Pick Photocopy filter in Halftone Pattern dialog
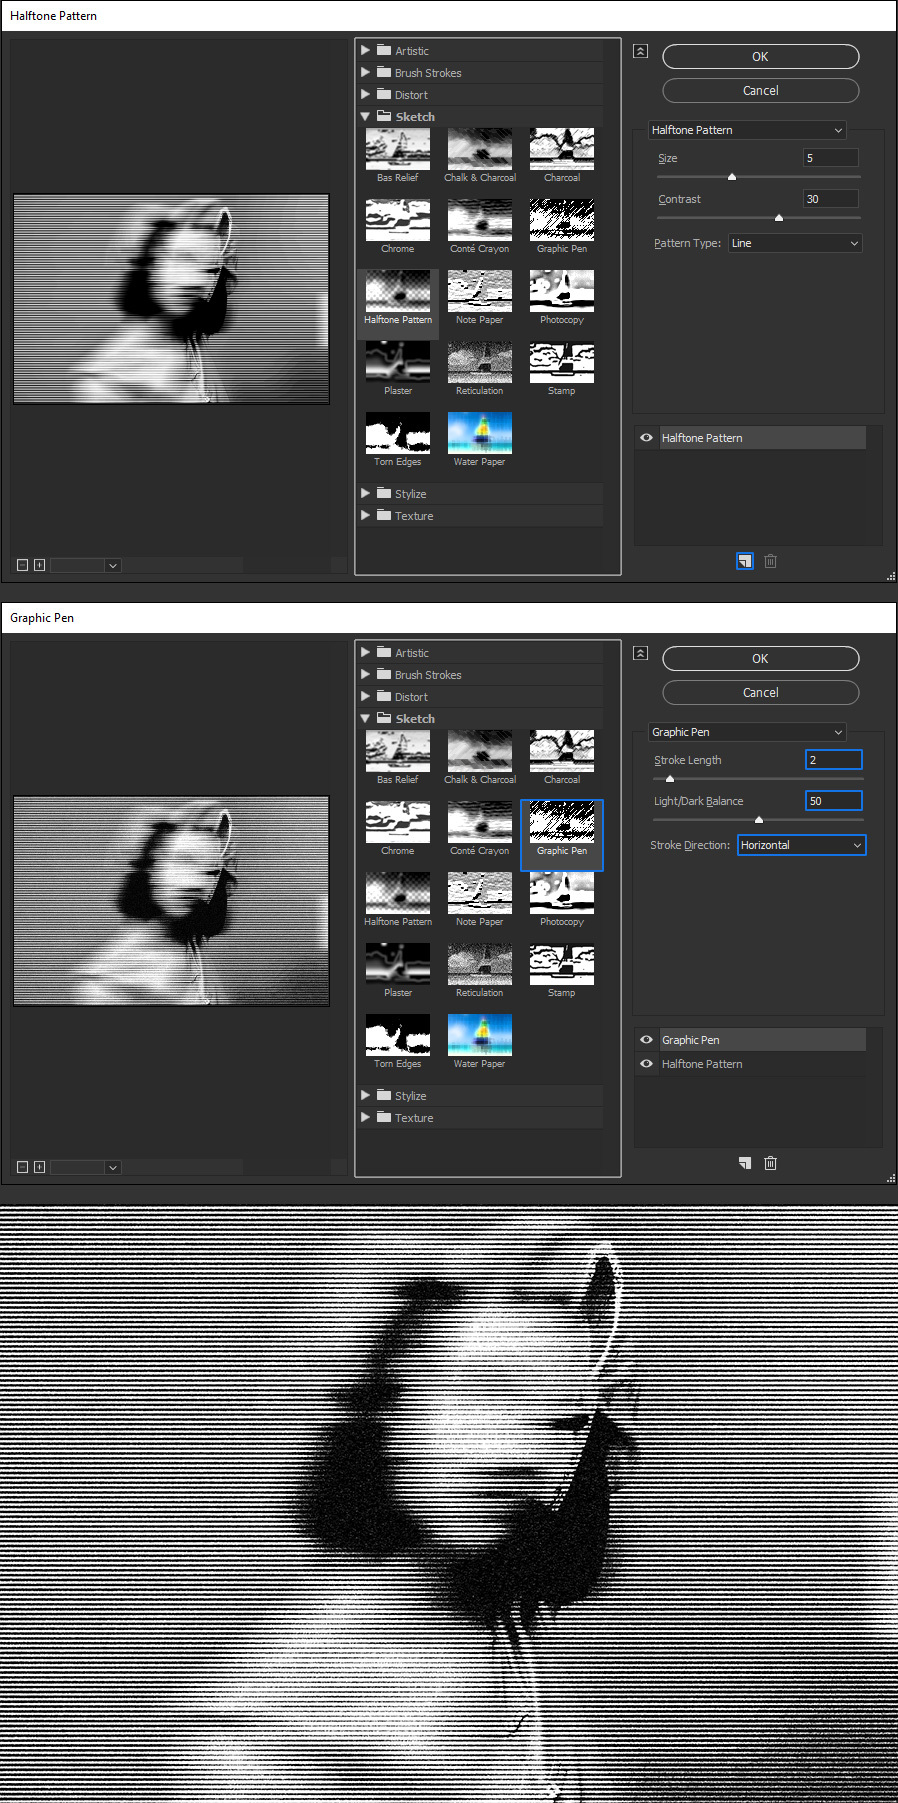 [562, 291]
